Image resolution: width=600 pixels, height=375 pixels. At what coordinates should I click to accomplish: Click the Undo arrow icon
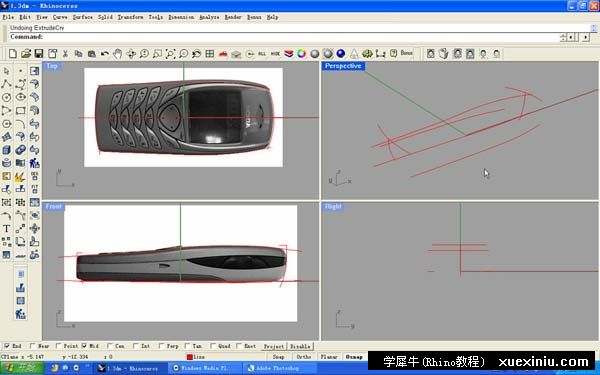104,54
